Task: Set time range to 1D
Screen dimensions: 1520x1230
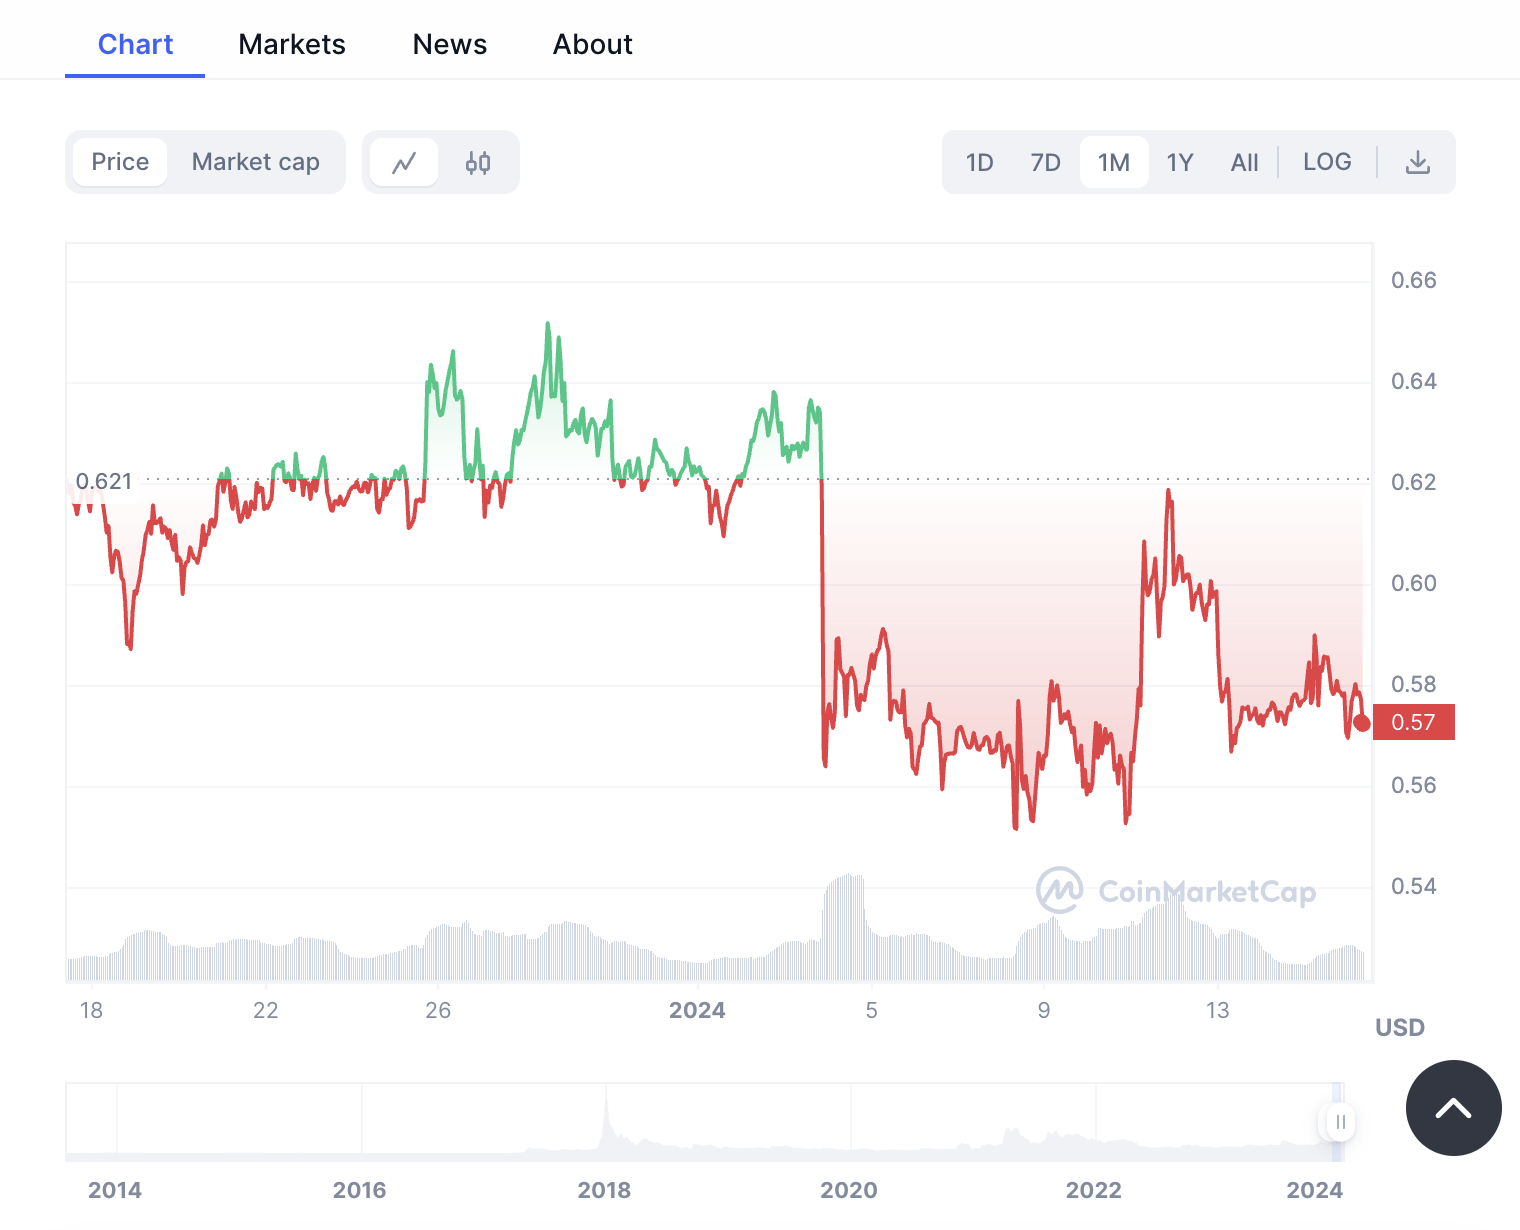Action: pyautogui.click(x=980, y=162)
